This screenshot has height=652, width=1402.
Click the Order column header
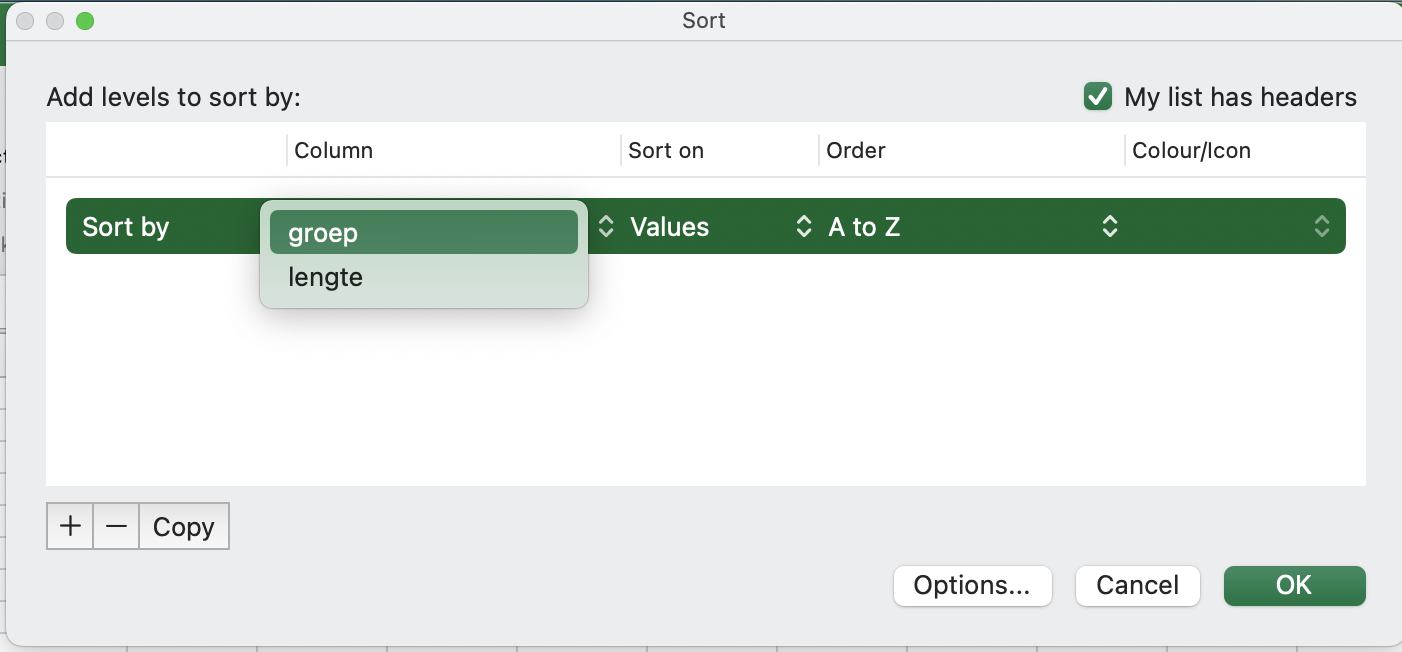pos(856,151)
